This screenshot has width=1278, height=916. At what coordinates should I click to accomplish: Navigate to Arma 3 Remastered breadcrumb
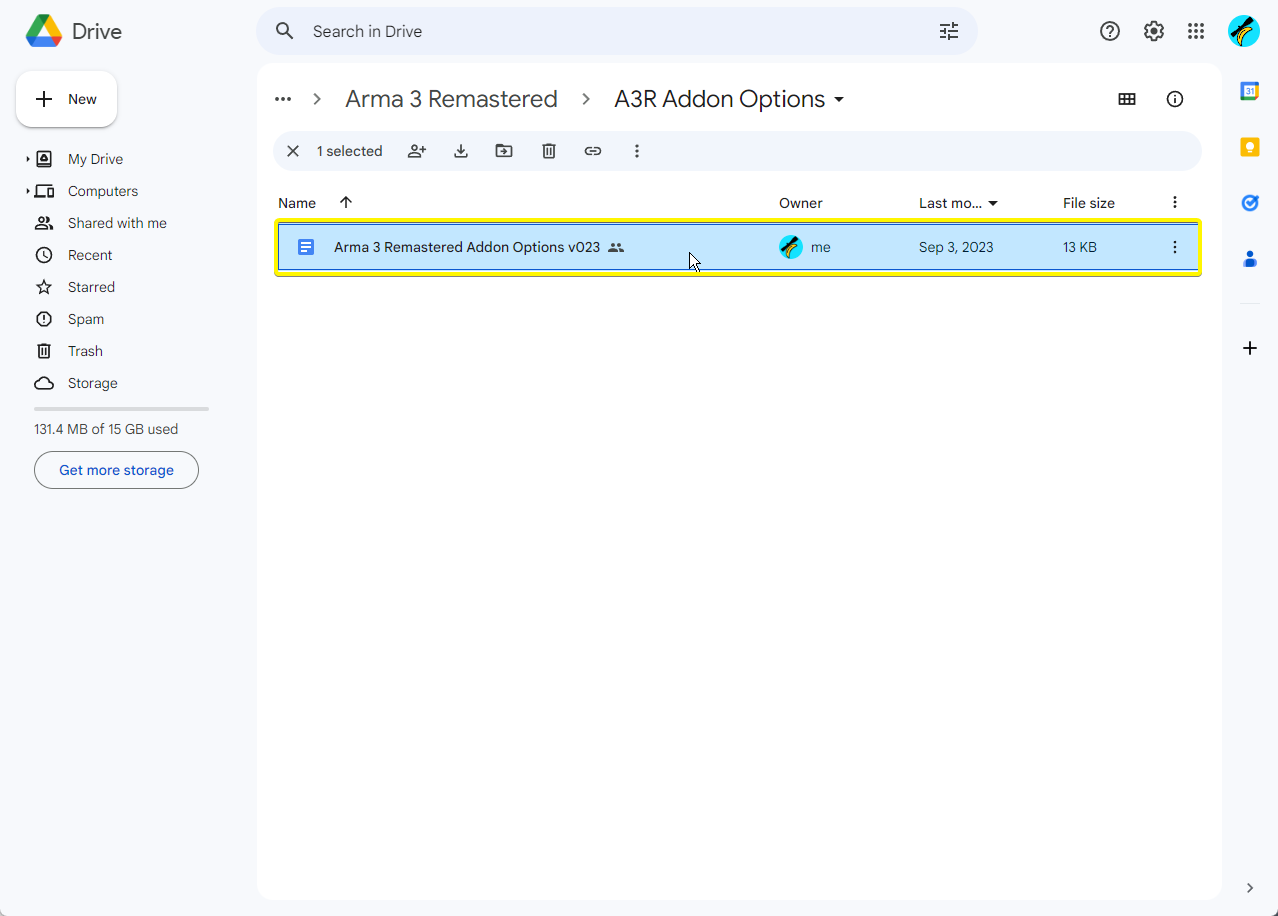(451, 99)
